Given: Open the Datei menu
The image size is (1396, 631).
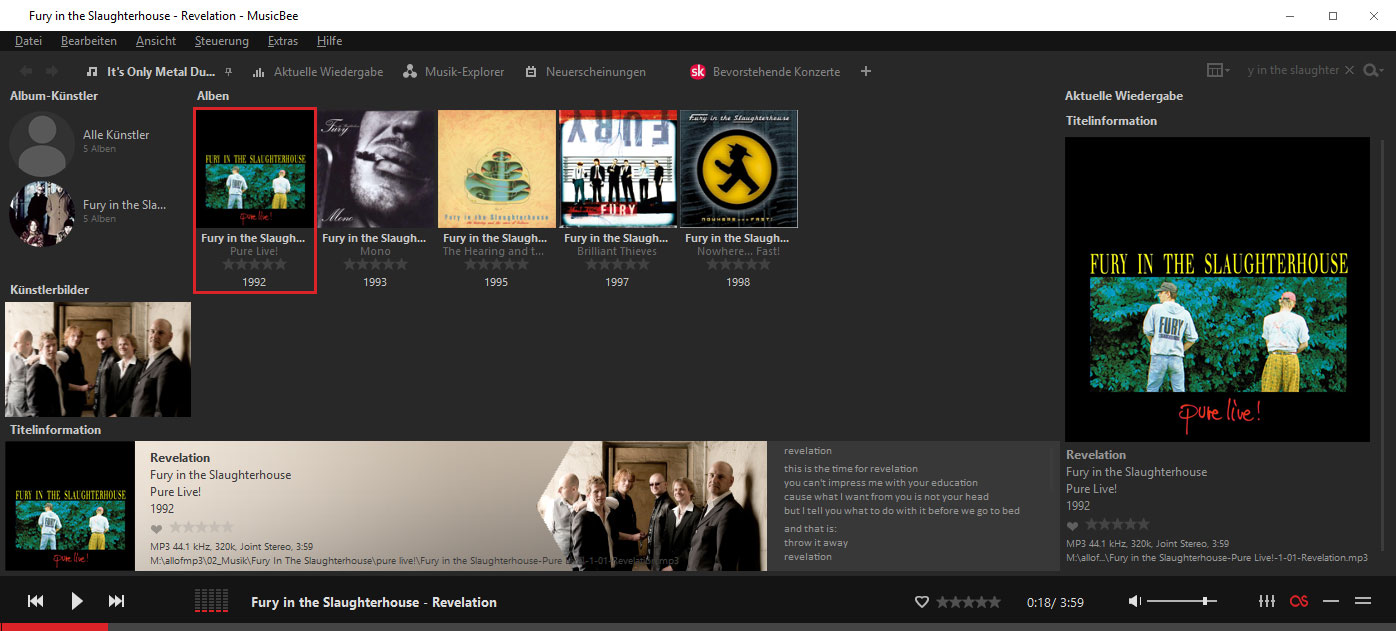Looking at the screenshot, I should click(28, 41).
